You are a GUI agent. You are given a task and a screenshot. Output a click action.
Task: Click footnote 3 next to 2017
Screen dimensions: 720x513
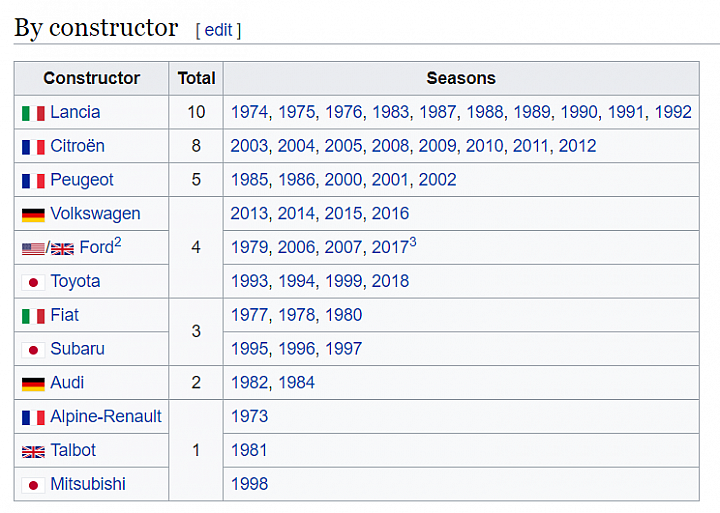click(413, 242)
